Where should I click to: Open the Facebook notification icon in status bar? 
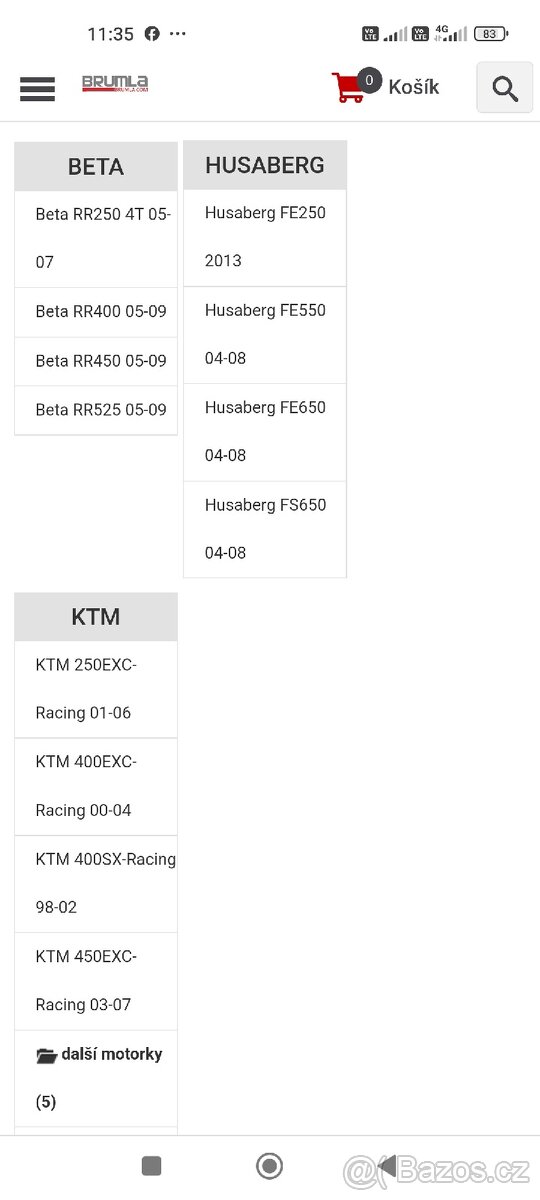pyautogui.click(x=152, y=33)
